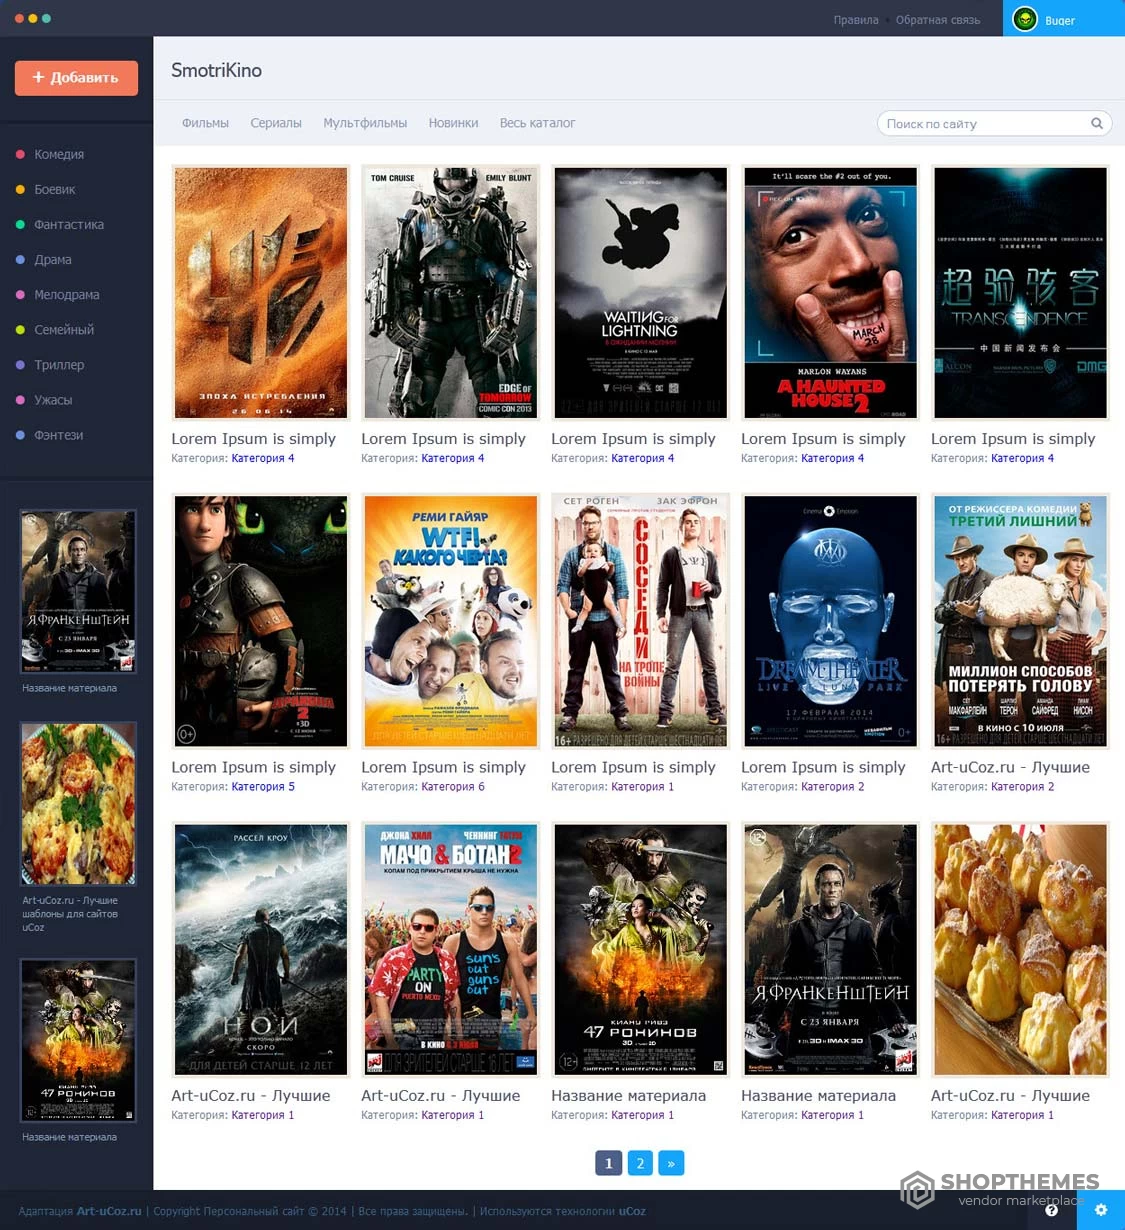Select Комедия genre in sidebar
Viewport: 1125px width, 1230px height.
pos(59,154)
